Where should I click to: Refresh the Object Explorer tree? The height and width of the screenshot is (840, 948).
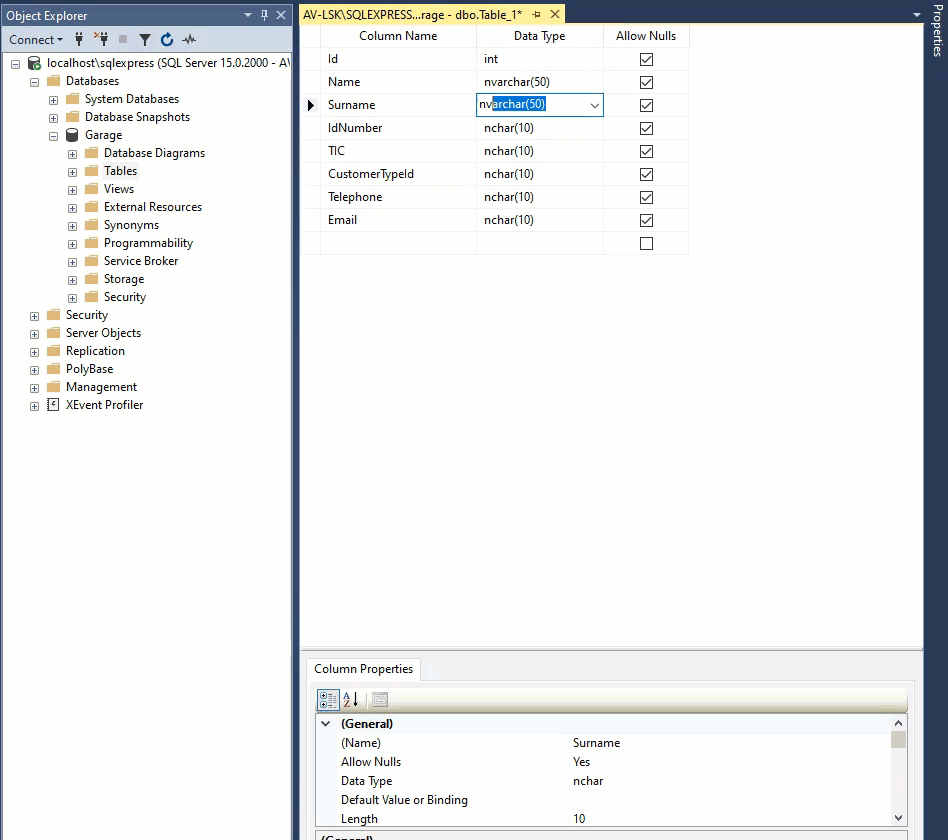[167, 39]
